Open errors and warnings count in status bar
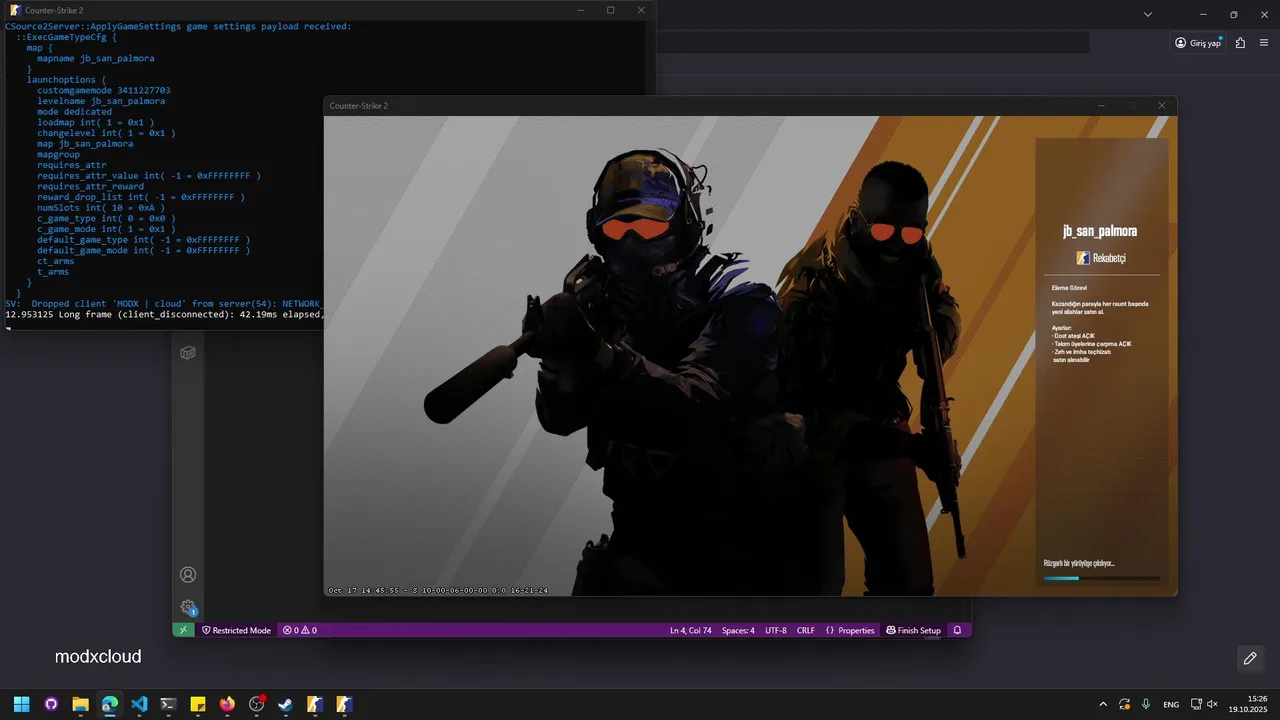The height and width of the screenshot is (720, 1280). point(299,630)
